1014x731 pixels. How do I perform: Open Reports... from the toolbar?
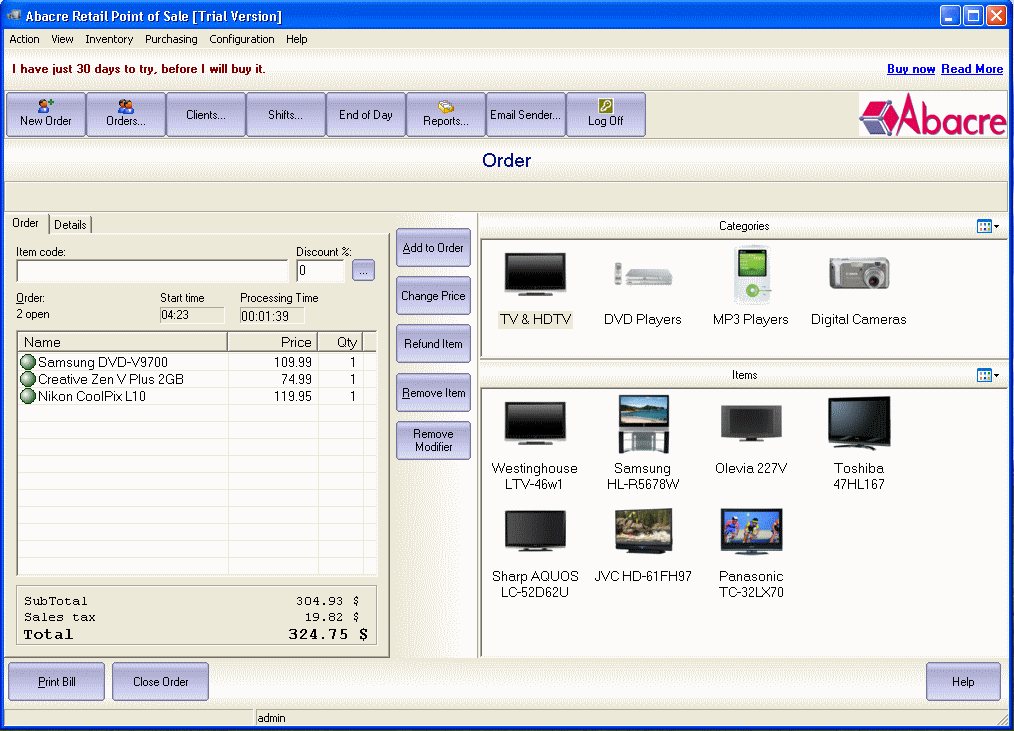(x=446, y=115)
